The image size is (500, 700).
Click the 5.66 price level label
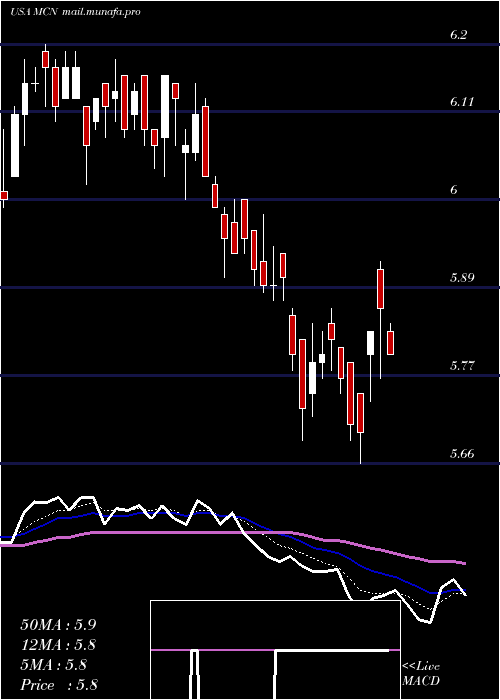pos(461,454)
